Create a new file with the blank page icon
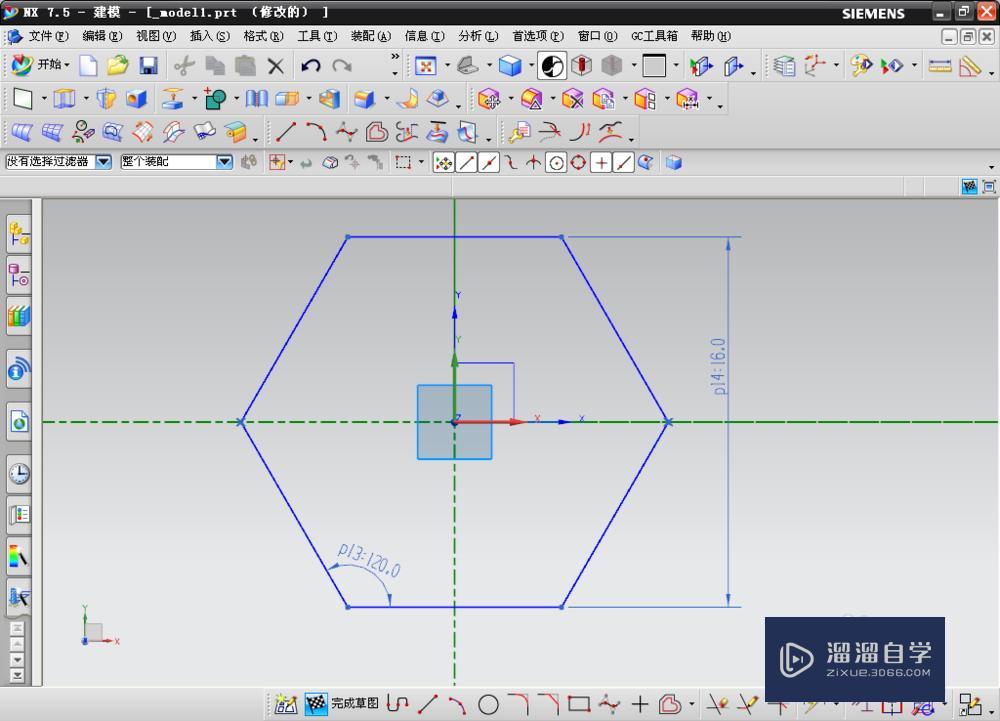 tap(88, 65)
